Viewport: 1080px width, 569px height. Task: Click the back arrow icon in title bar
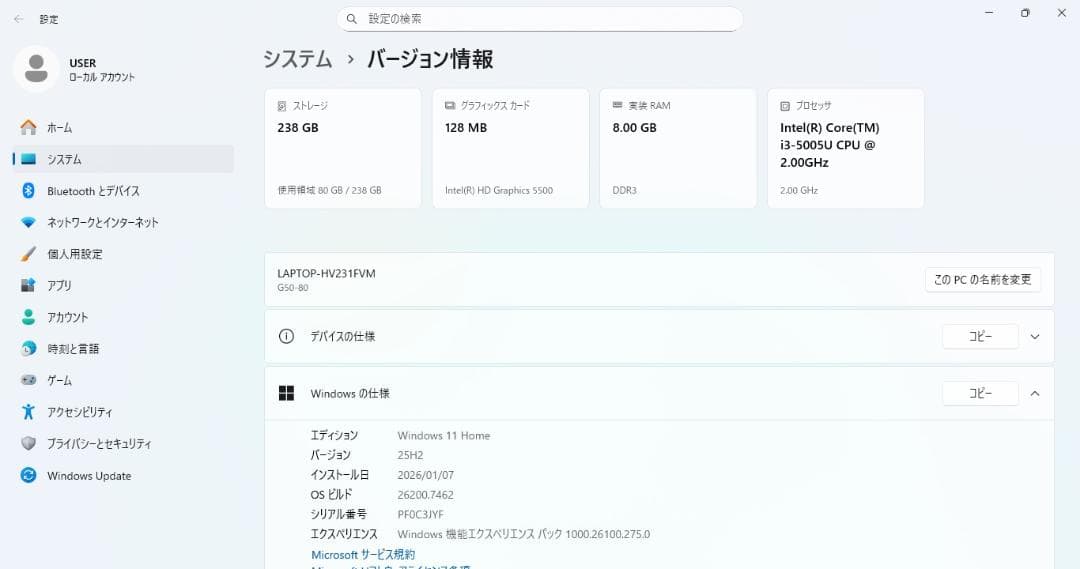[19, 19]
